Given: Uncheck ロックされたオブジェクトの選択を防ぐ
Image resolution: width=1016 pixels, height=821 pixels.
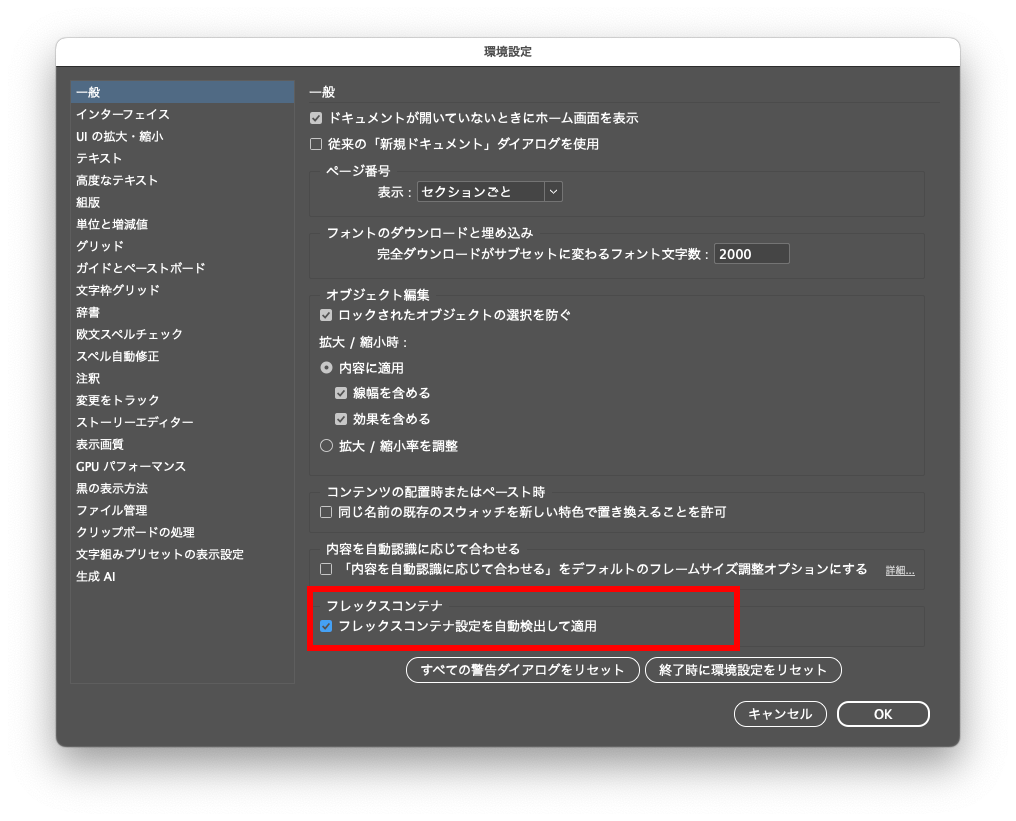Looking at the screenshot, I should coord(326,315).
